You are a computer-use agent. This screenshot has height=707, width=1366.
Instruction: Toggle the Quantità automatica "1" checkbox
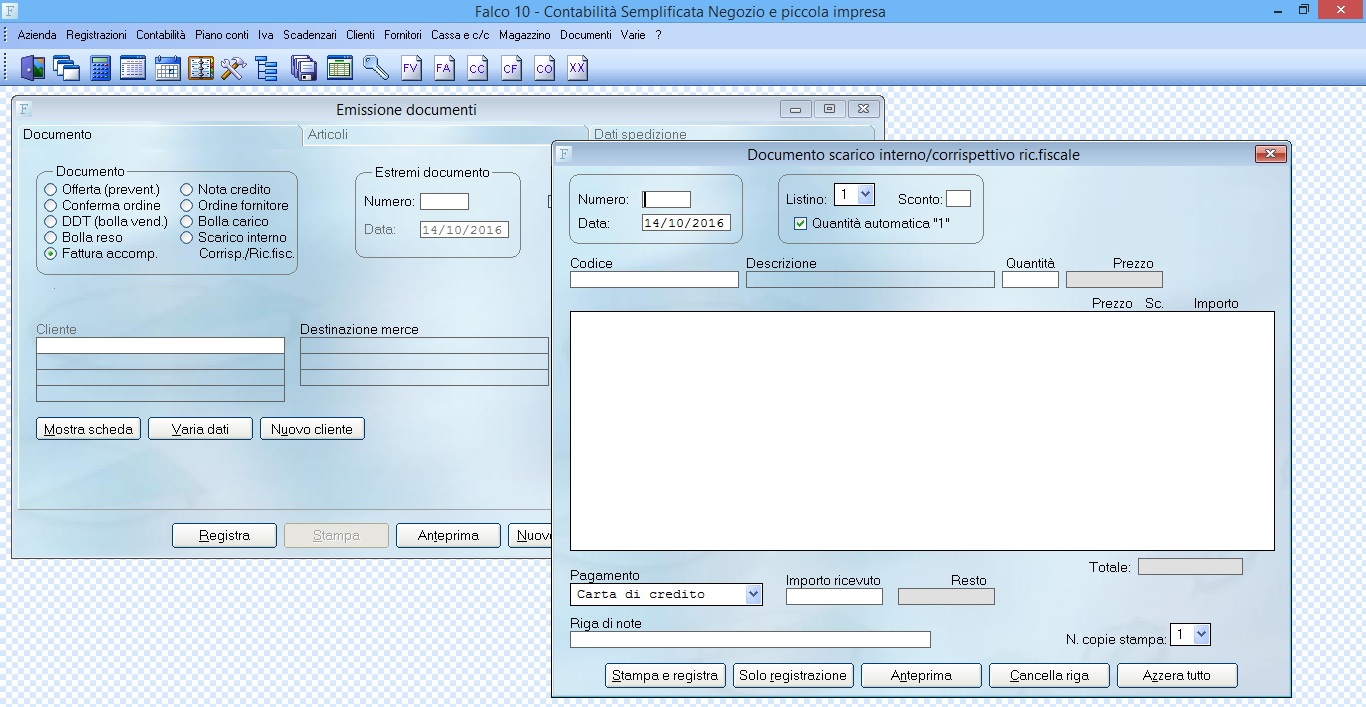800,224
